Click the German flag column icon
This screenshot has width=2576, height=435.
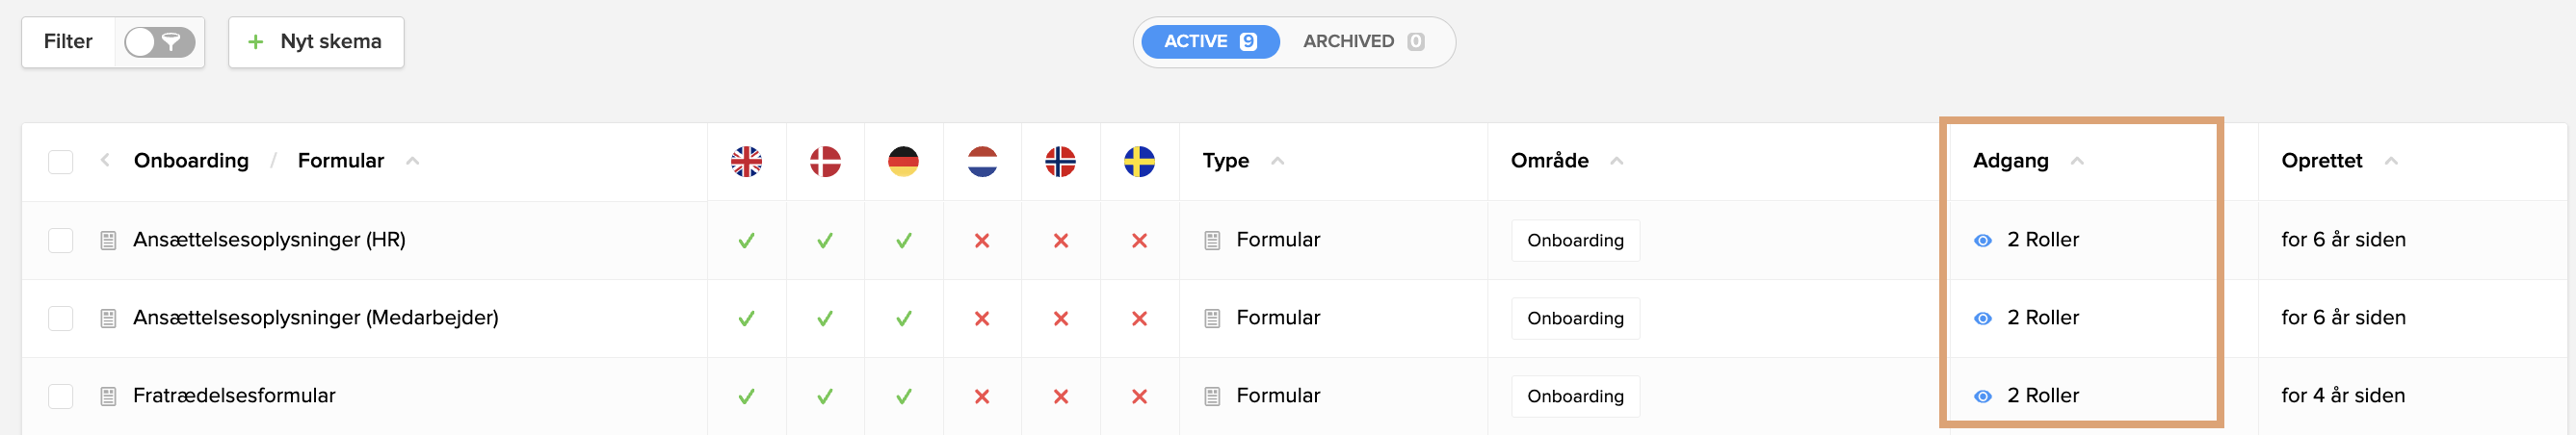(903, 161)
